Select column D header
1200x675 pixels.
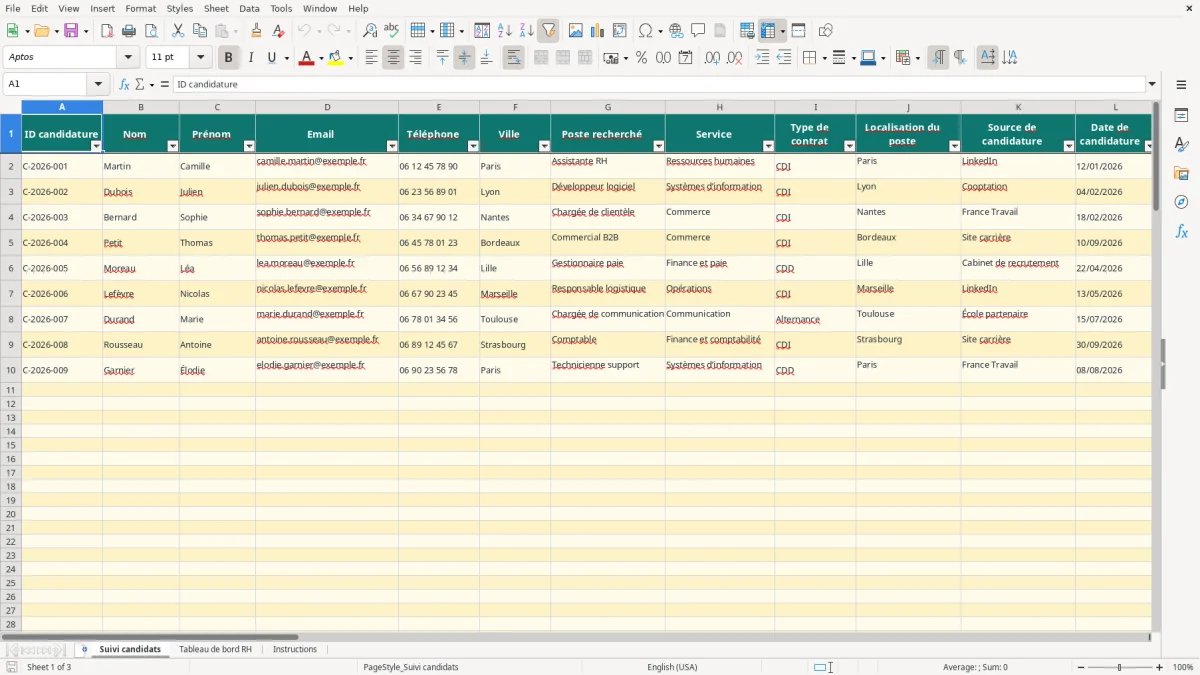coord(327,107)
